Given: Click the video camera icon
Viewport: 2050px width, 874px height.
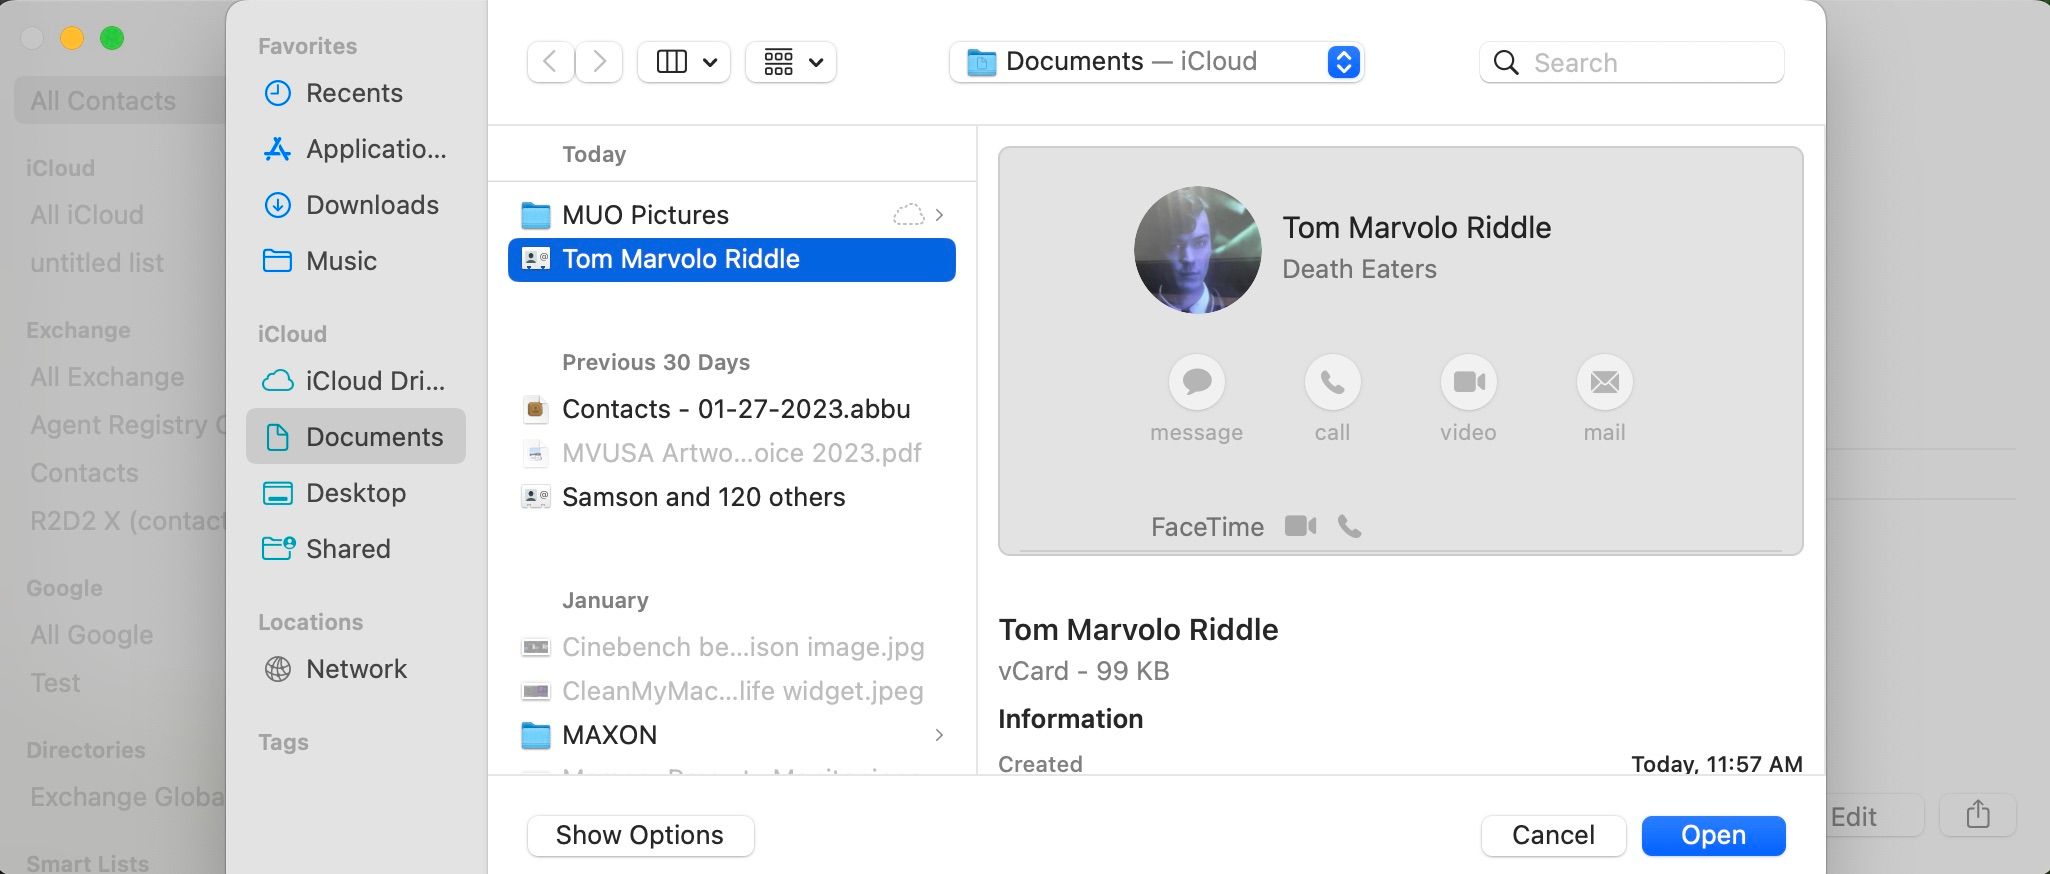Looking at the screenshot, I should coord(1468,382).
